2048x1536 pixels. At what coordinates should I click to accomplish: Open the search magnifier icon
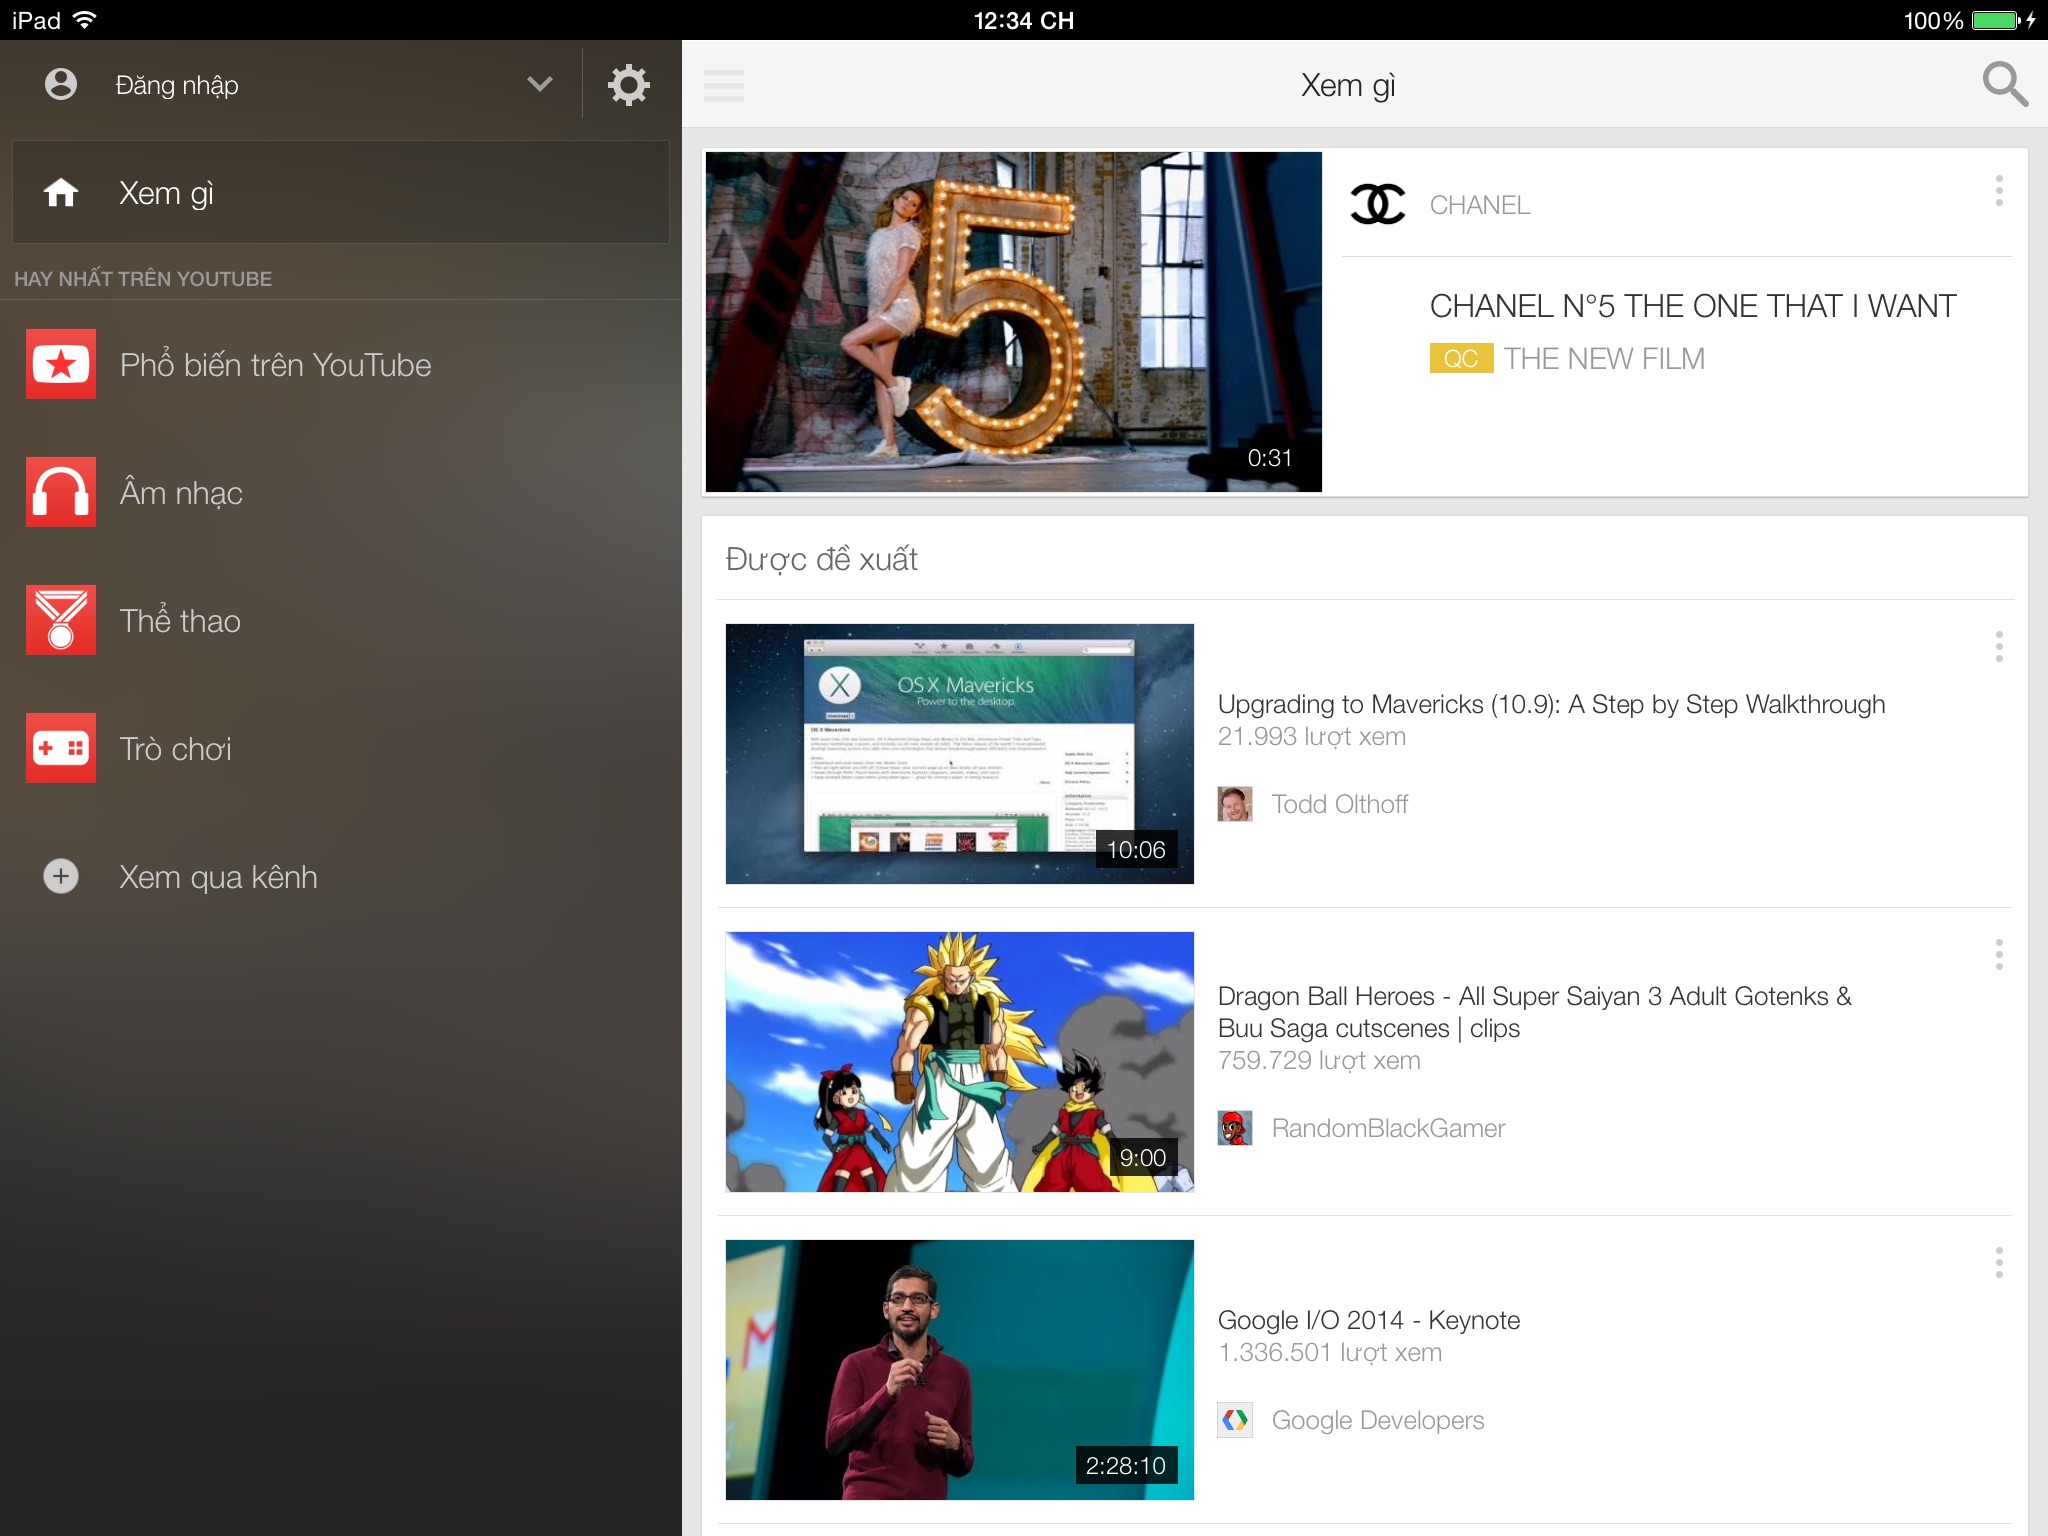coord(2005,85)
